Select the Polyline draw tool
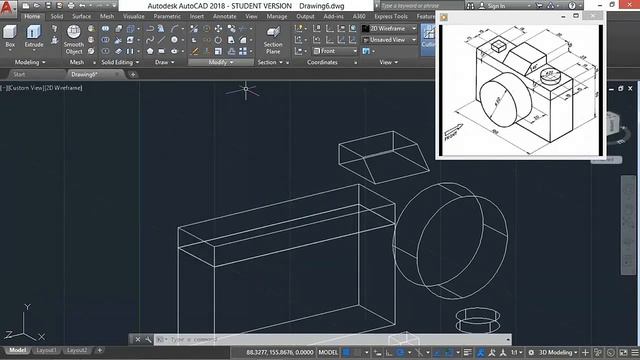 [x=150, y=29]
